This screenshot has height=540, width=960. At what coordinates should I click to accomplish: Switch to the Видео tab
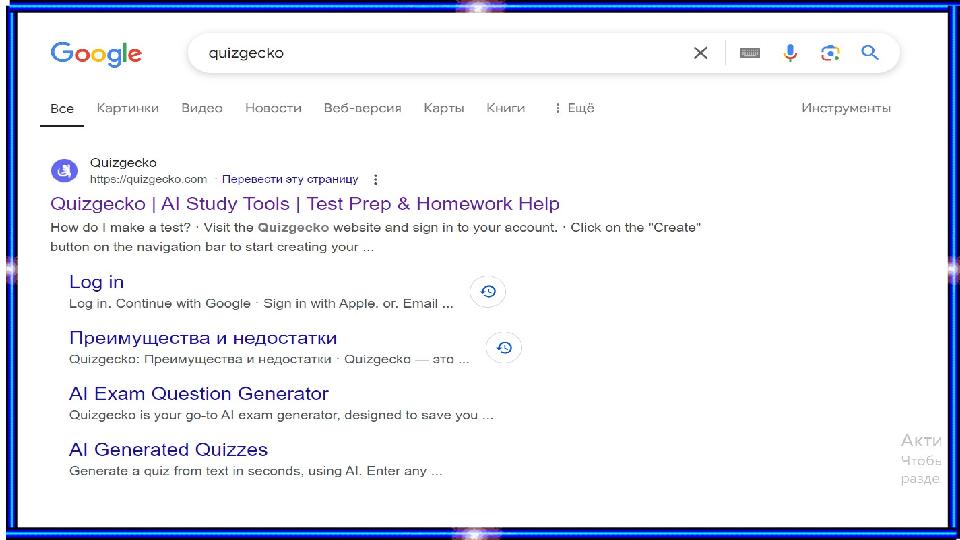tap(202, 108)
